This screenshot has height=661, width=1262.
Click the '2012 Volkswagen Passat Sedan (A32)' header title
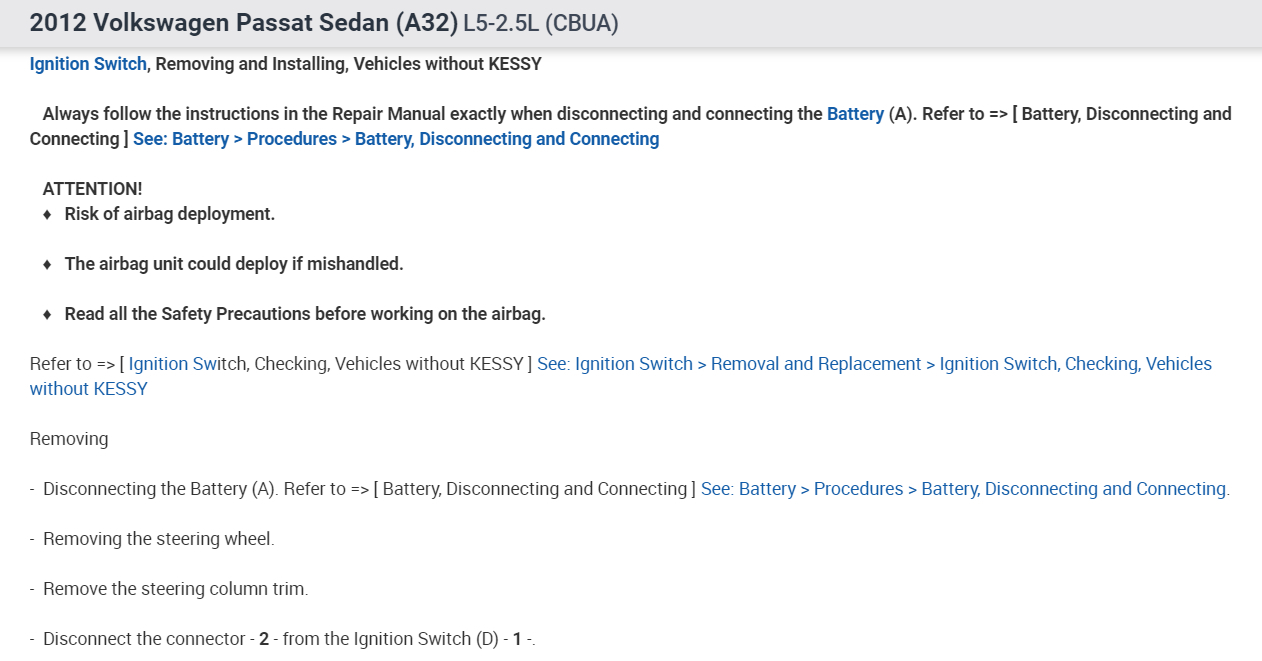244,22
